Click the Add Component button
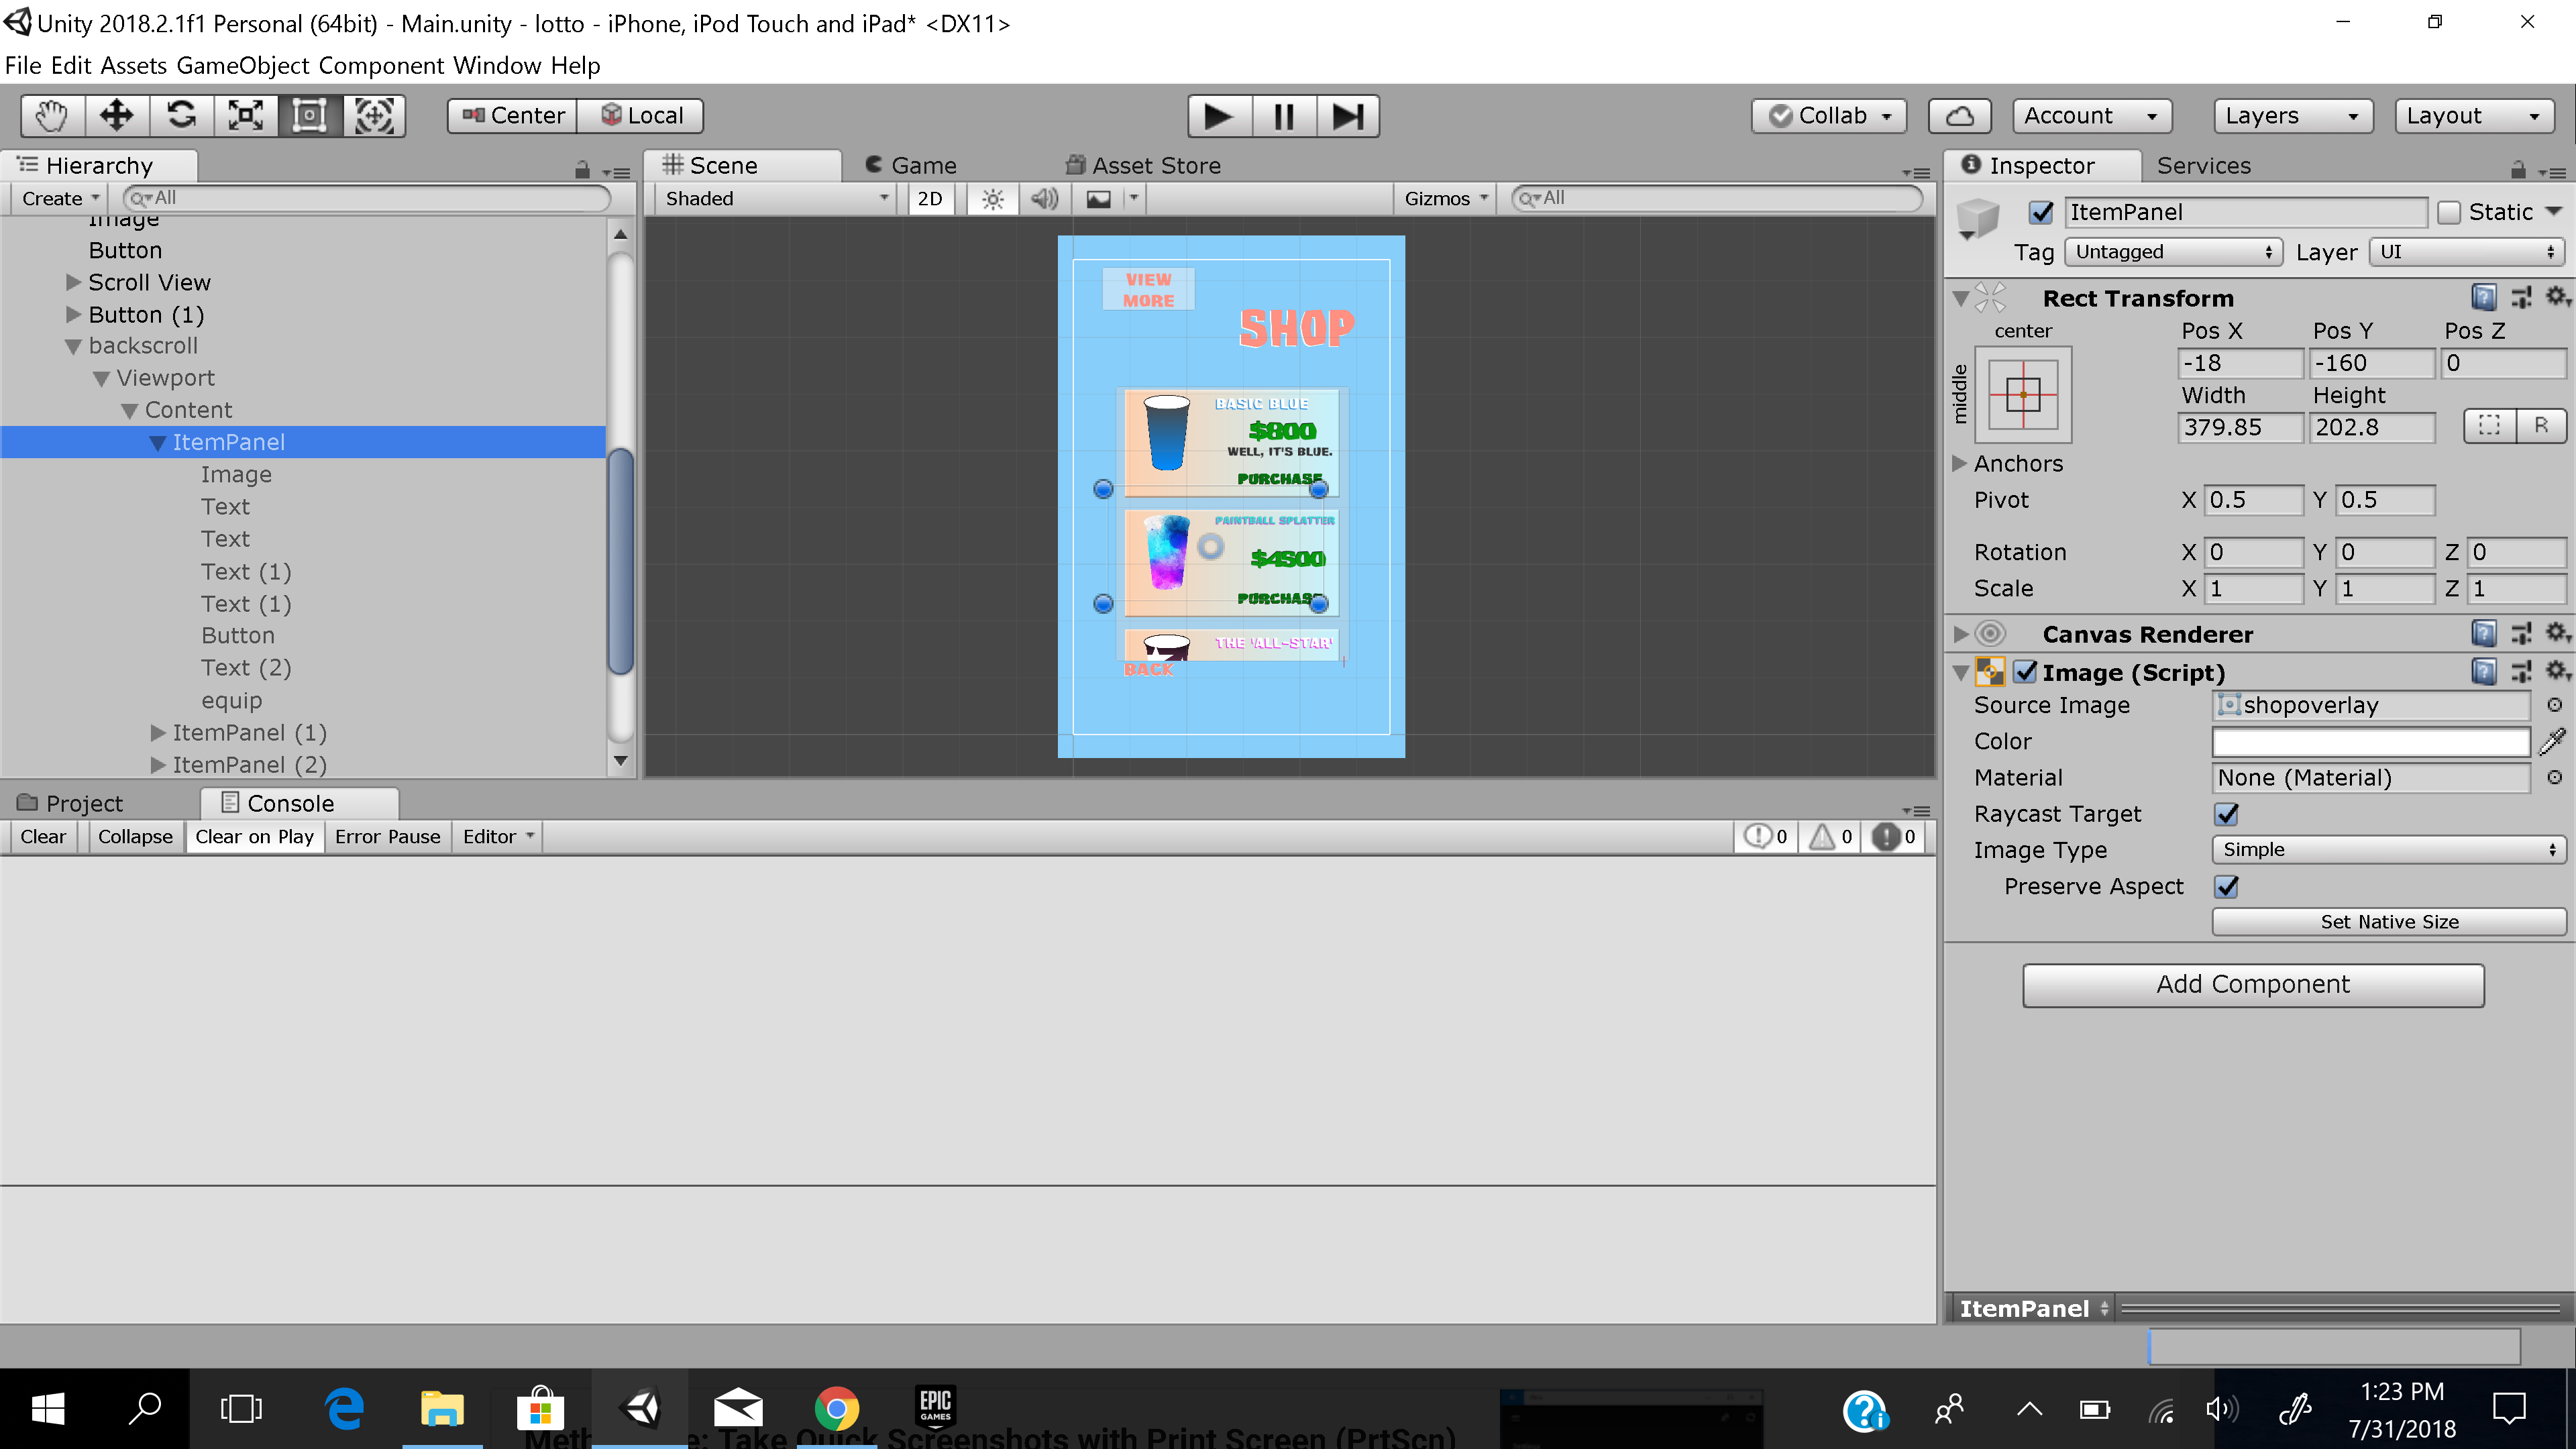2576x1449 pixels. coord(2252,984)
